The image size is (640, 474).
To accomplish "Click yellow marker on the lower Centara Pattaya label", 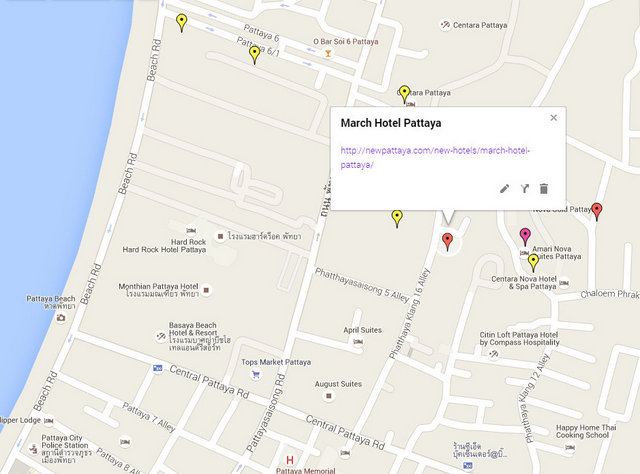I will tap(404, 95).
